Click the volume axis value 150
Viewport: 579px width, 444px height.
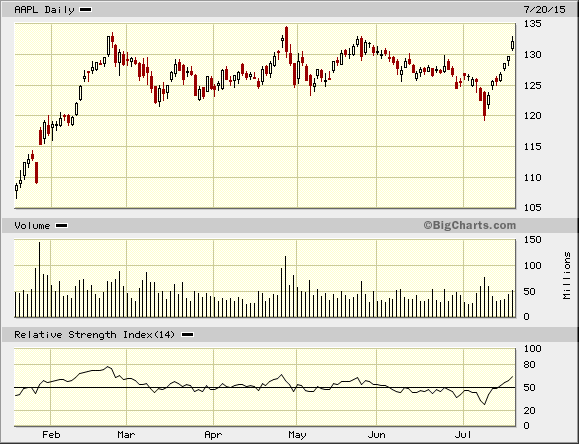[x=532, y=240]
